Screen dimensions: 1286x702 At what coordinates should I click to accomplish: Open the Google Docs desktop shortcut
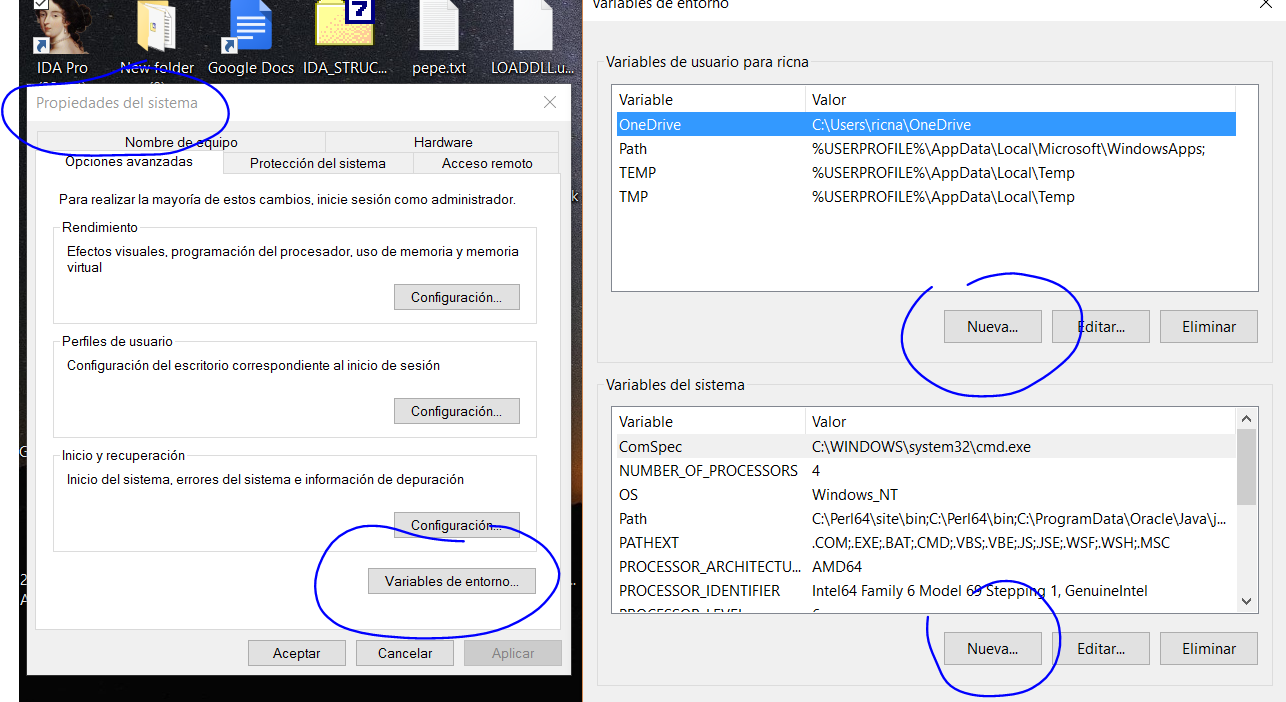pos(250,30)
